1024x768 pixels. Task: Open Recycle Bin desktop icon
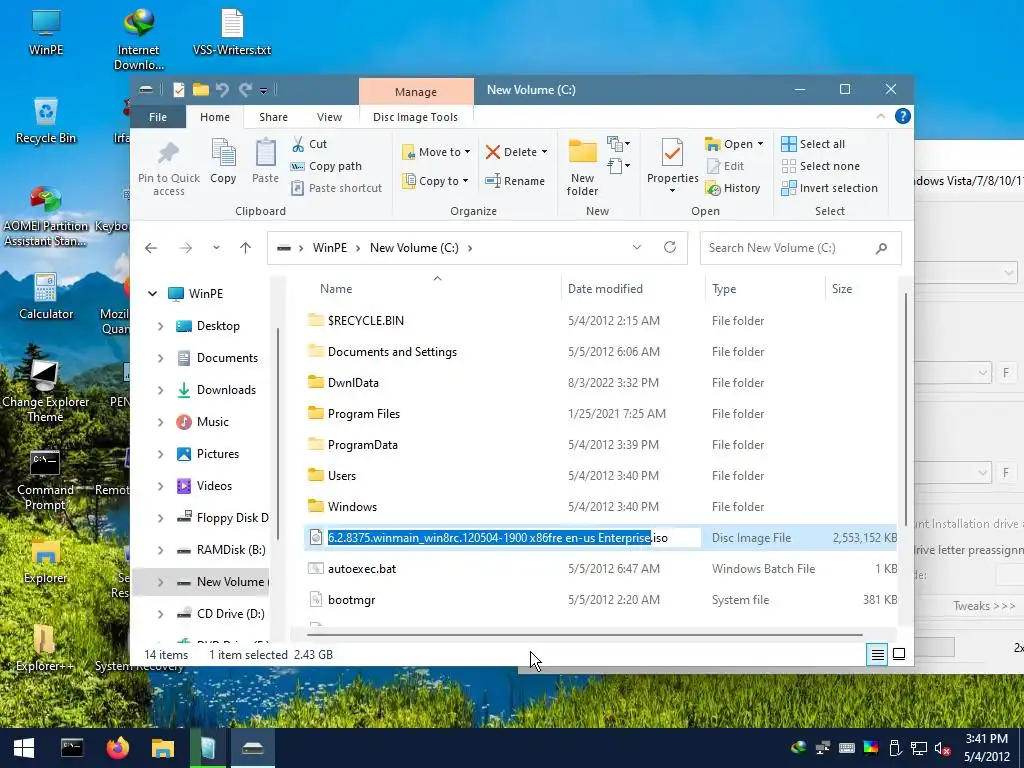(x=46, y=120)
